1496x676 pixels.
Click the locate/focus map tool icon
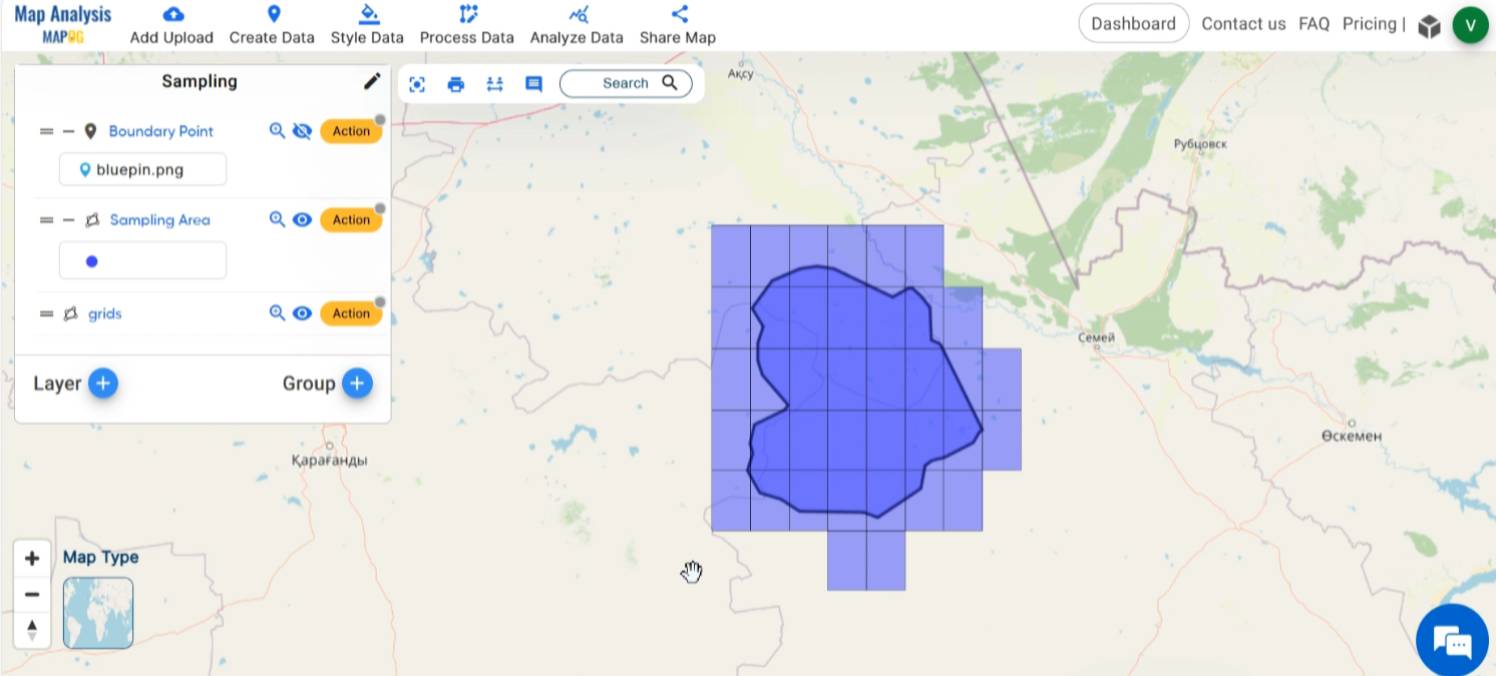pos(417,84)
